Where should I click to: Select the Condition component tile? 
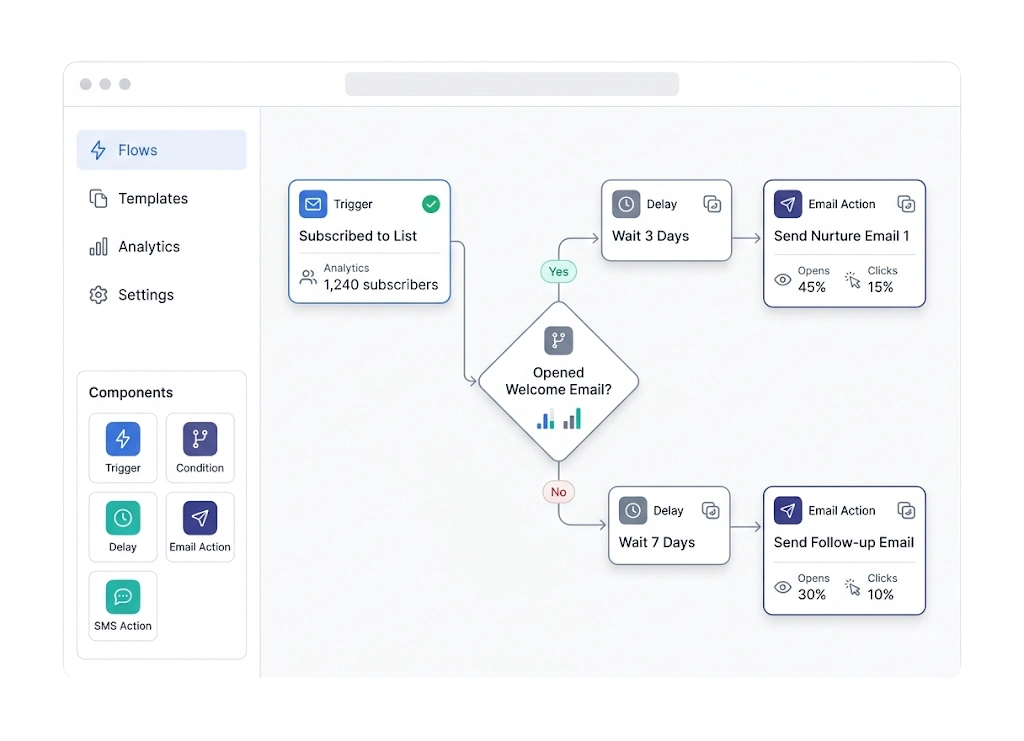(x=200, y=448)
